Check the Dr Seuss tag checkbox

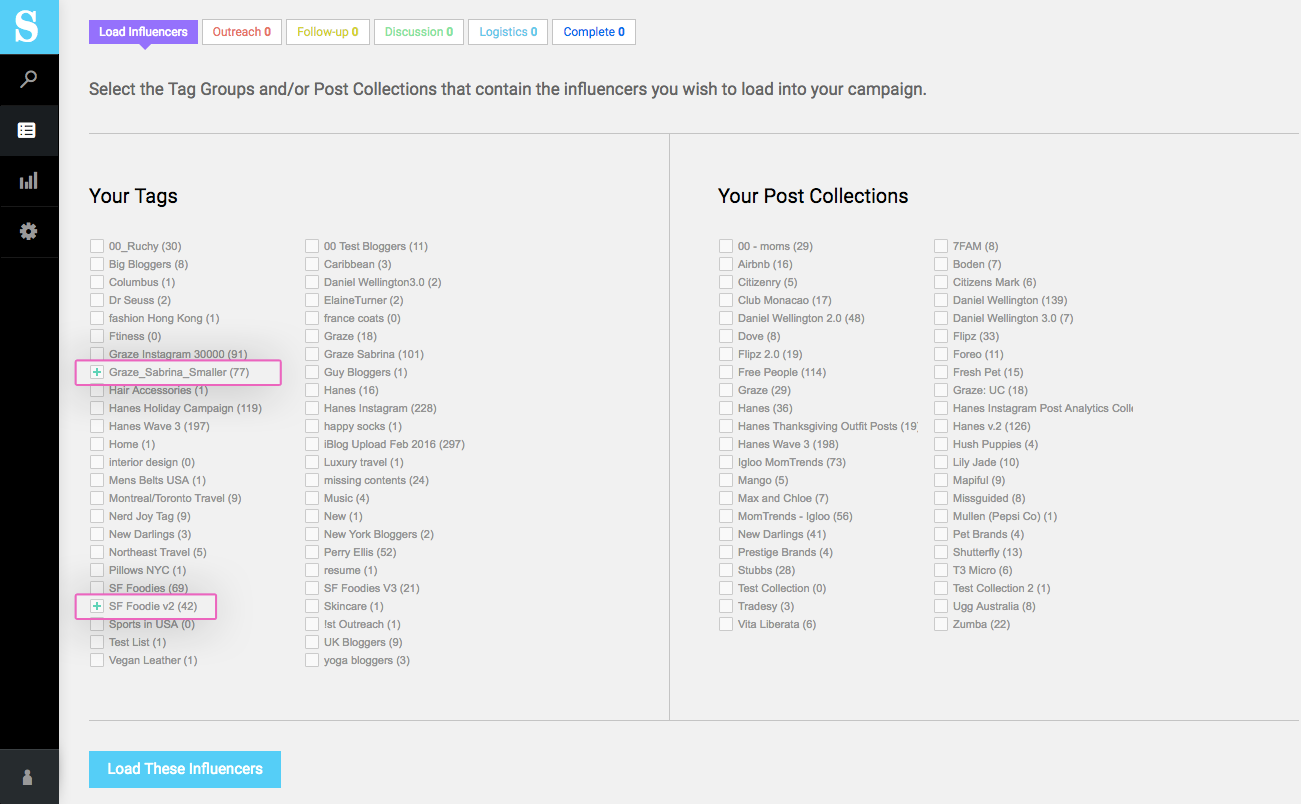97,300
